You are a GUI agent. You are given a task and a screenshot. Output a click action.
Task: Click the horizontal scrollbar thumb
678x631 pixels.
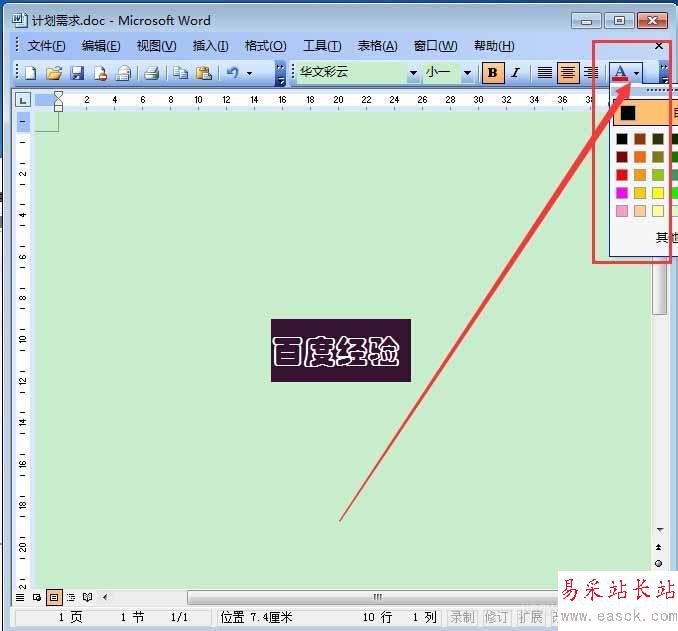[x=373, y=597]
